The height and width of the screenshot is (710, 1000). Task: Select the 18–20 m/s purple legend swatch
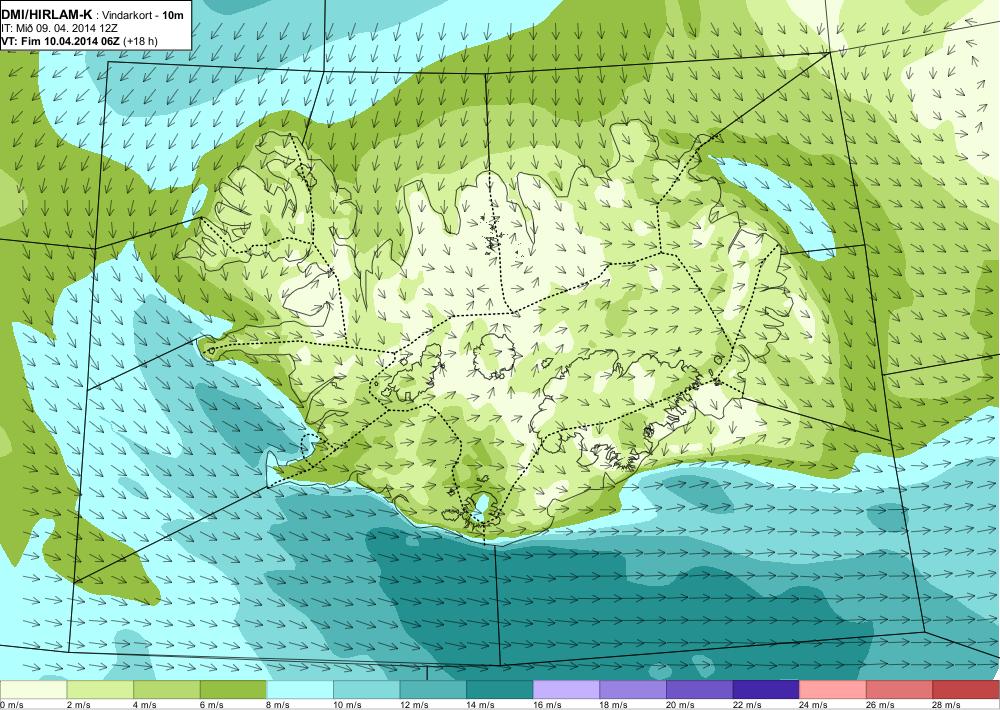click(633, 690)
